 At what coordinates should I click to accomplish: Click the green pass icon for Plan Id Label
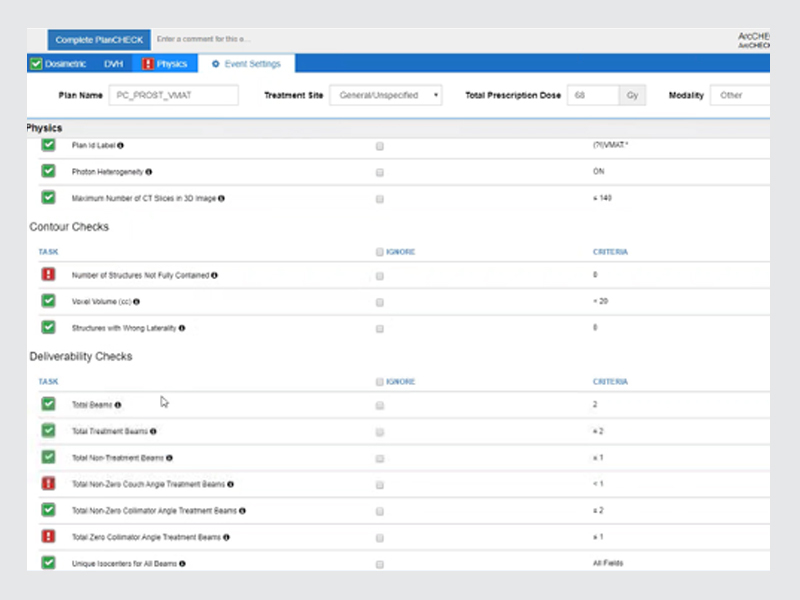[x=48, y=145]
